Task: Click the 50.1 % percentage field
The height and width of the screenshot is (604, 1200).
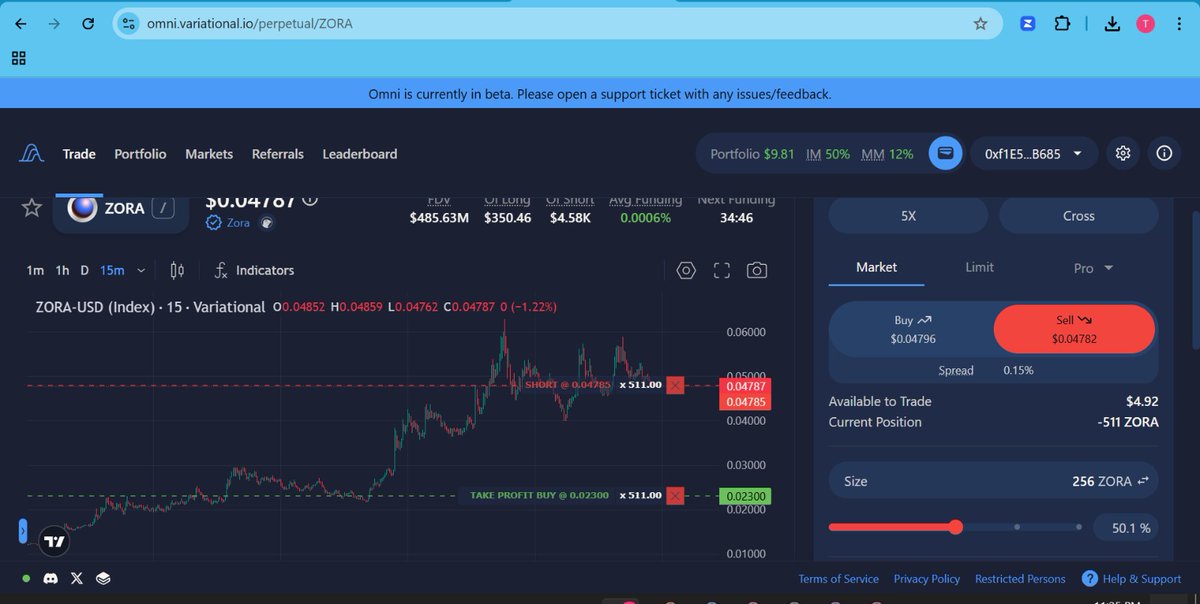Action: (x=1127, y=527)
